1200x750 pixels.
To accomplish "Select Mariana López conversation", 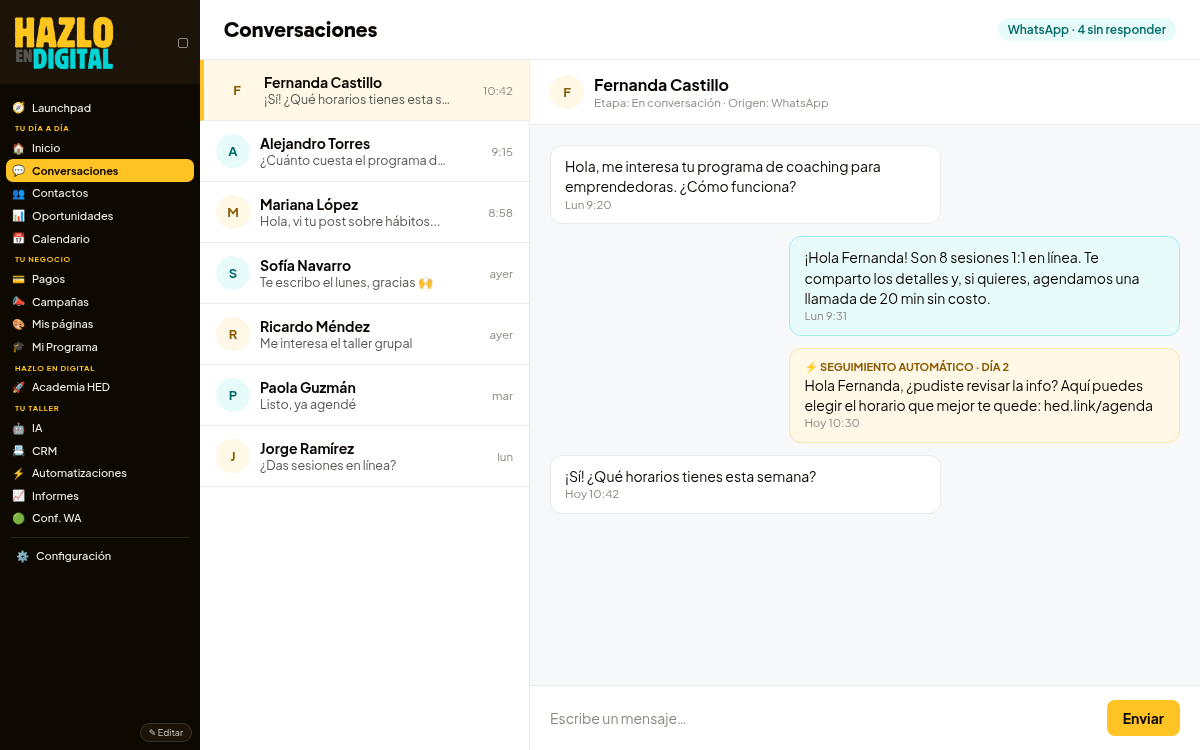I will tap(365, 213).
